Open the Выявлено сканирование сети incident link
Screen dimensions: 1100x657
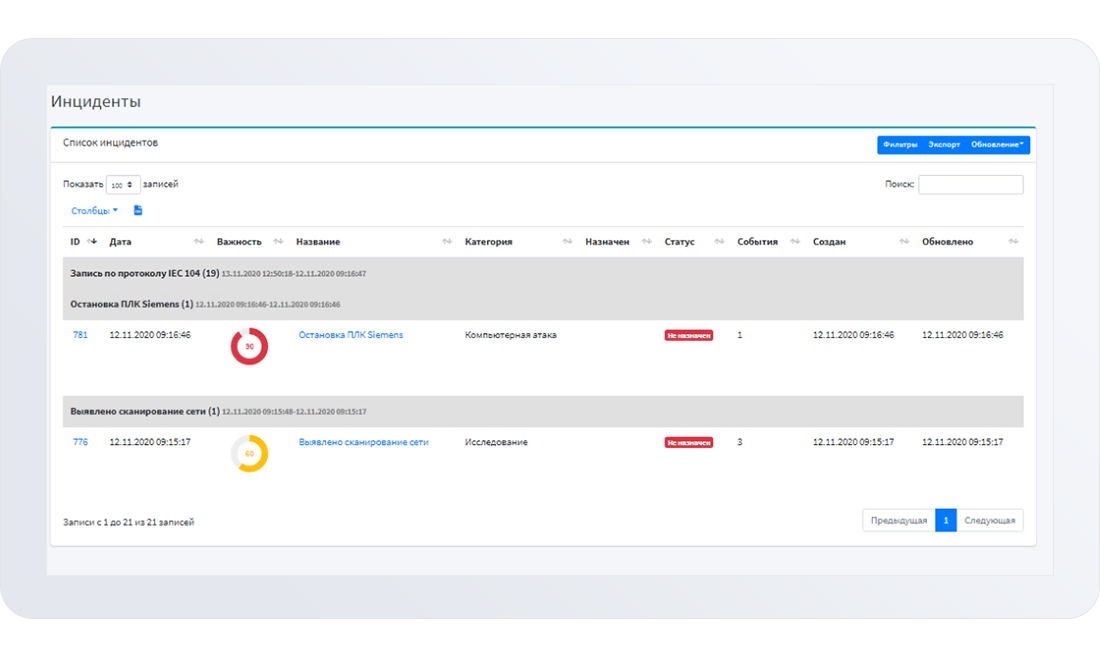pyautogui.click(x=363, y=442)
